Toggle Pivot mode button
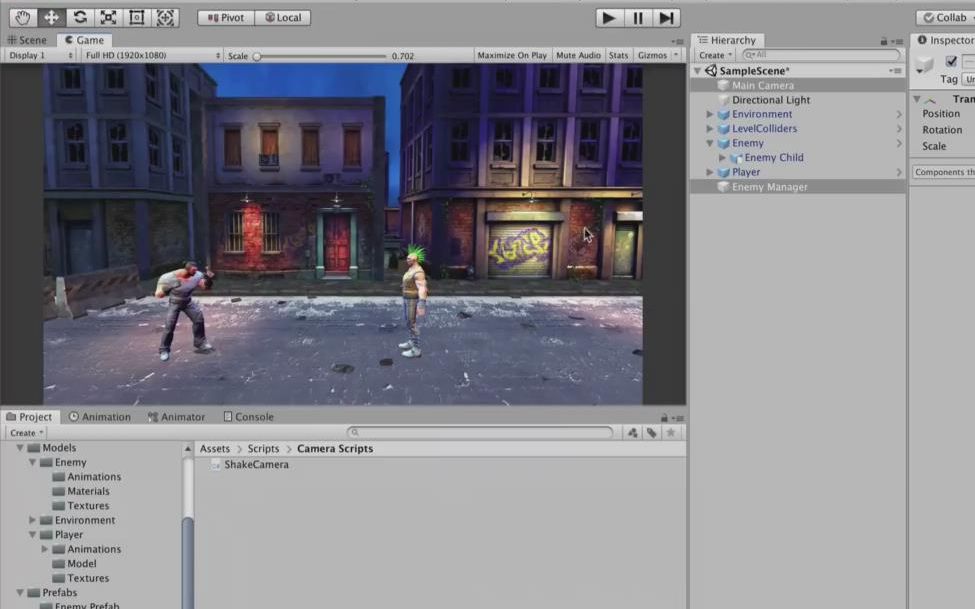Screen dimensions: 975x609 pyautogui.click(x=225, y=16)
